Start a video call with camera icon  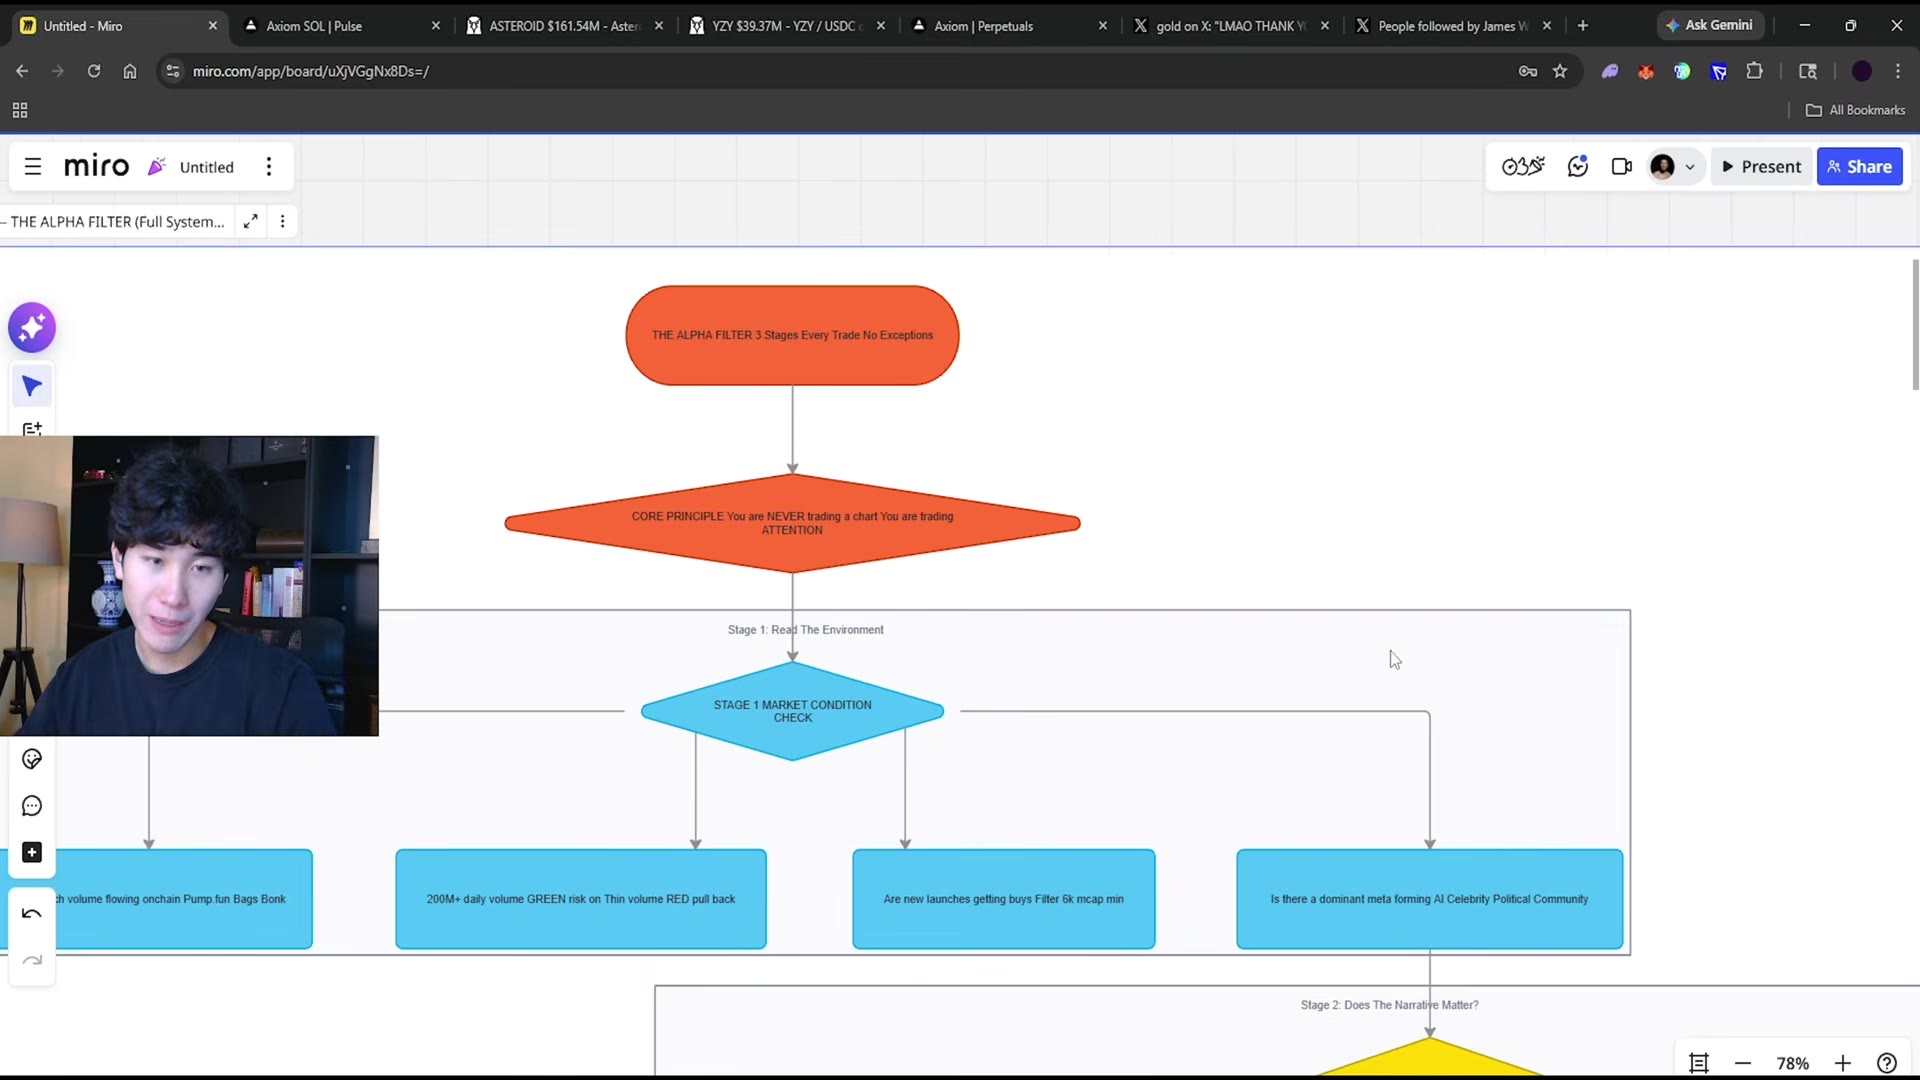(x=1622, y=167)
